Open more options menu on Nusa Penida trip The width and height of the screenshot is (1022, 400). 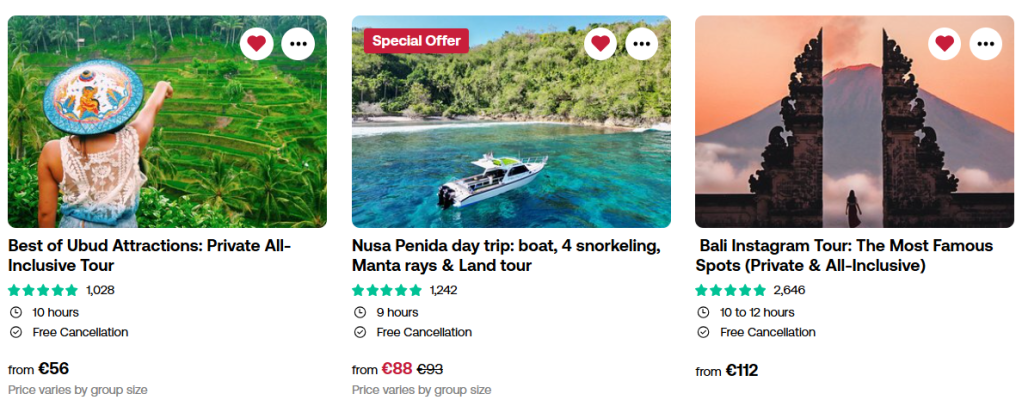[642, 43]
